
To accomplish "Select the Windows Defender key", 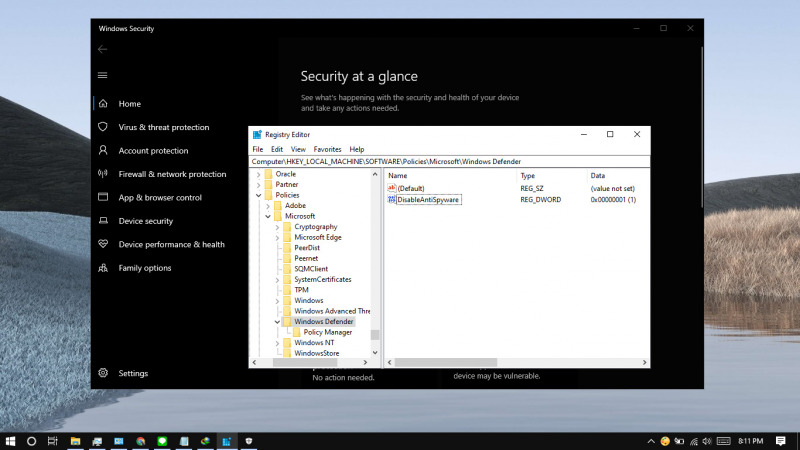I will 323,321.
